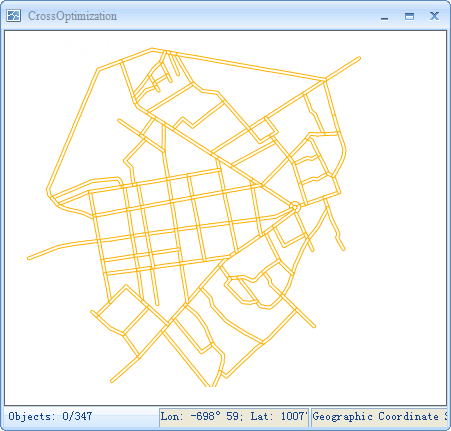Click the CrossOptimization title text
This screenshot has height=431, width=451.
(x=72, y=16)
